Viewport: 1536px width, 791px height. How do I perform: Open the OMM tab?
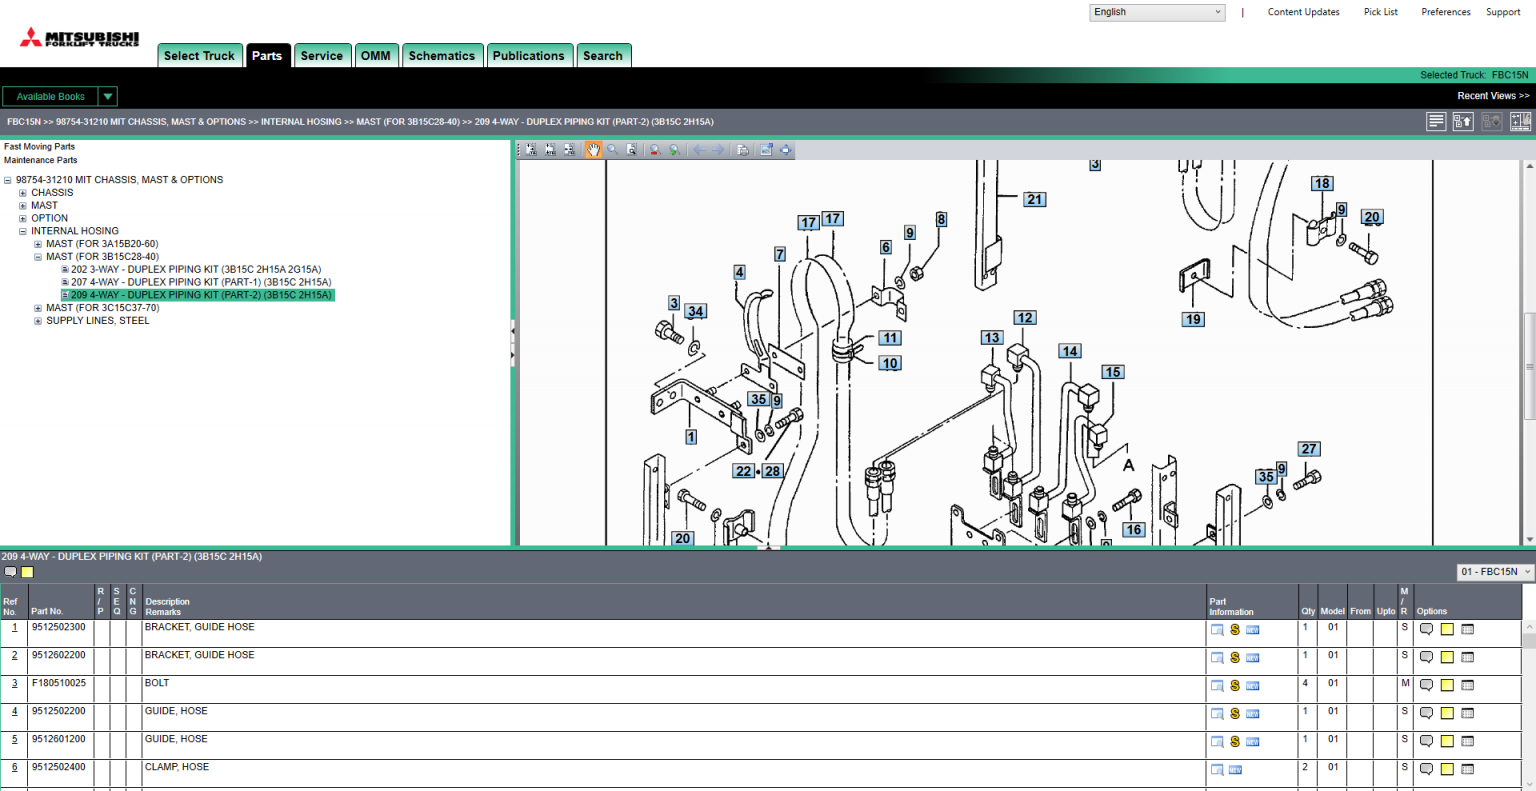pos(376,56)
